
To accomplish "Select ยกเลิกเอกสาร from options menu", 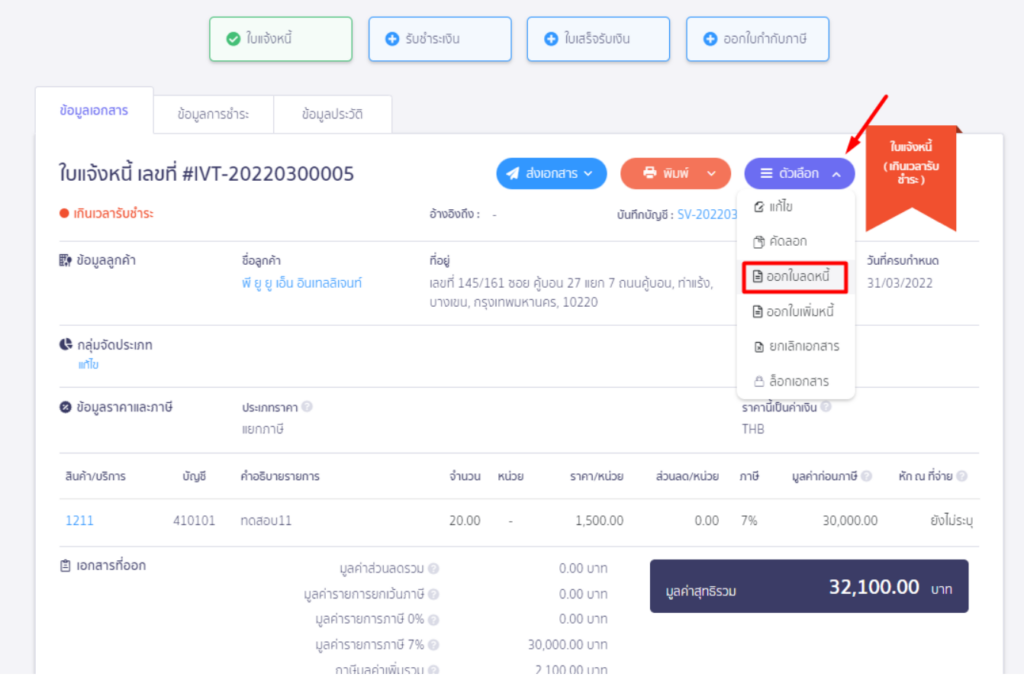I will pos(795,347).
